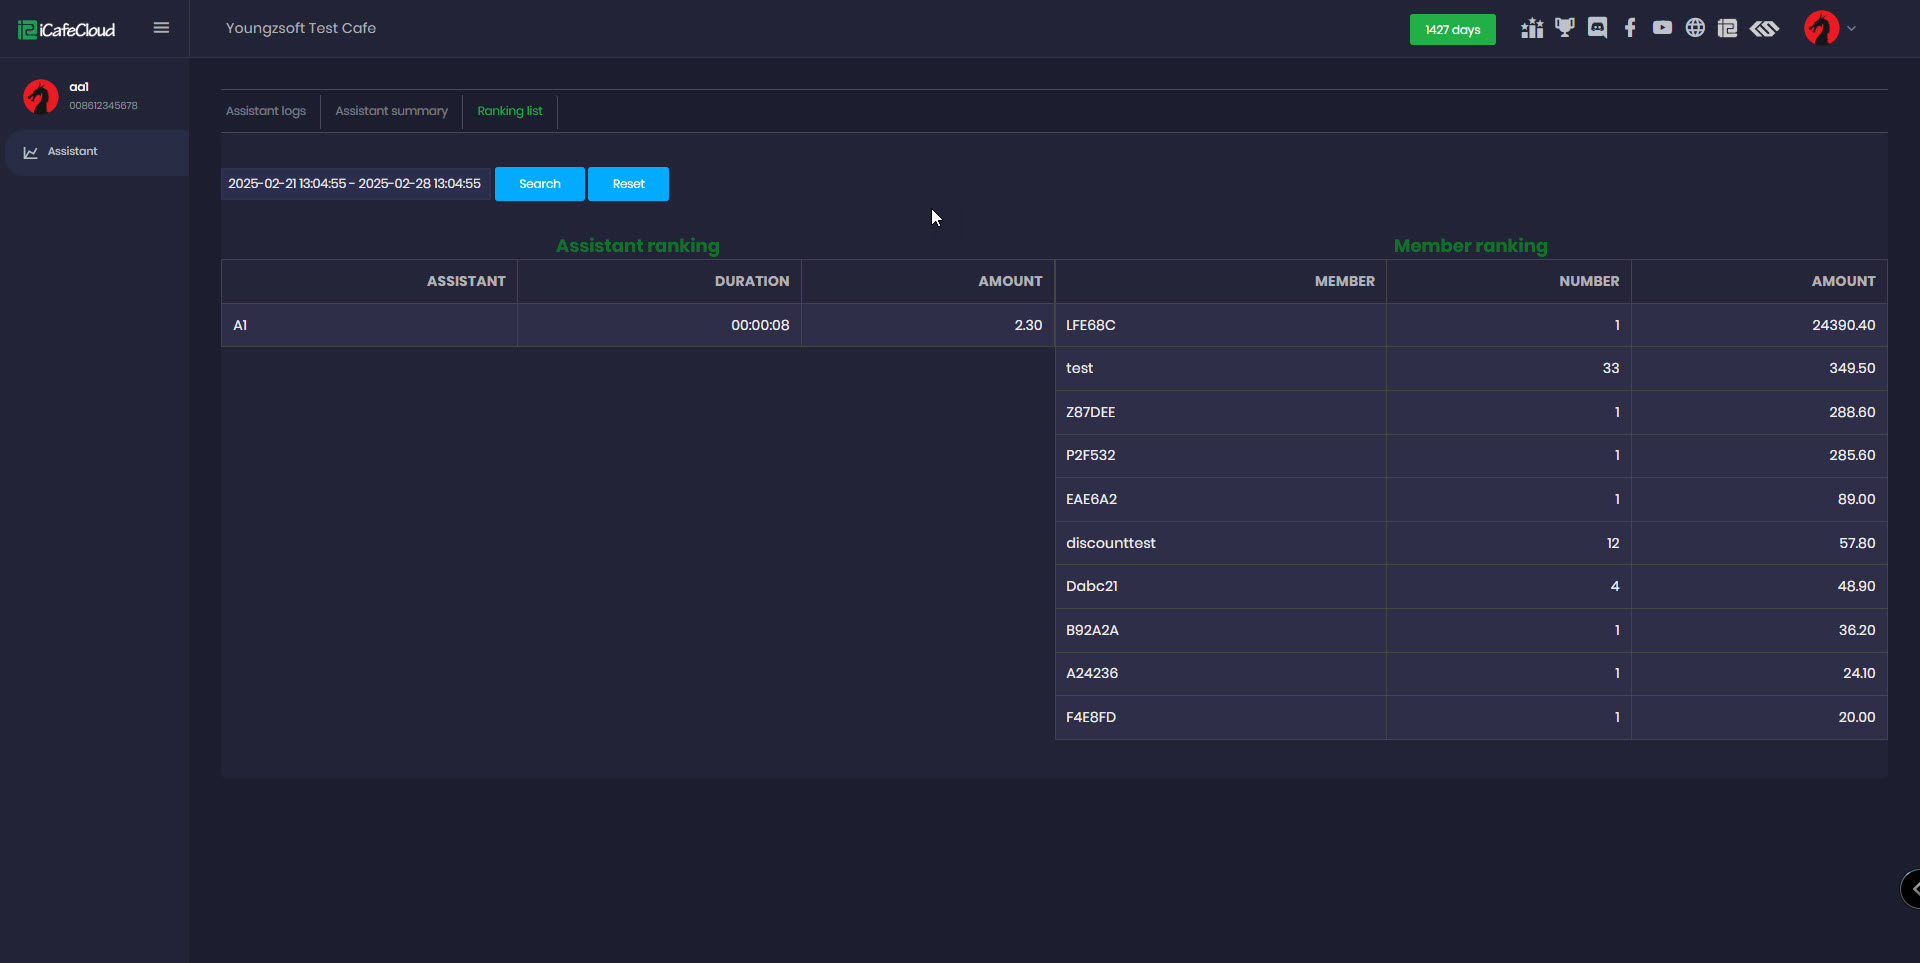1920x963 pixels.
Task: Click the trophy icon in header
Action: [1564, 28]
